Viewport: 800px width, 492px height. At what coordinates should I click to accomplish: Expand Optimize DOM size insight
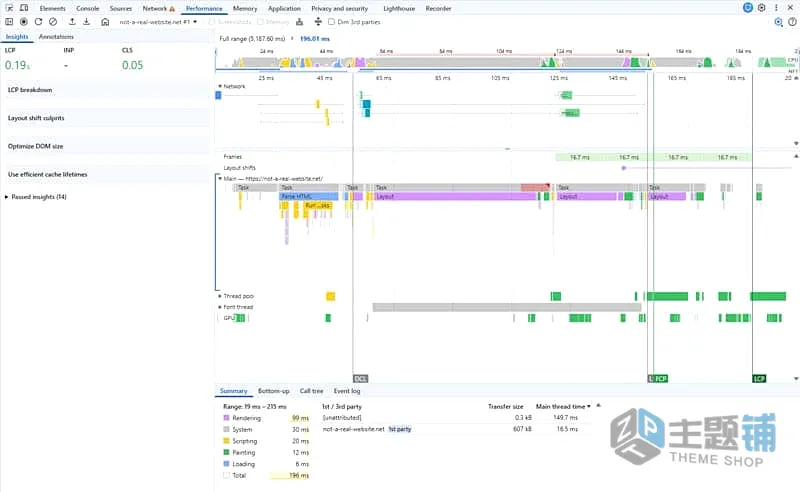(107, 146)
